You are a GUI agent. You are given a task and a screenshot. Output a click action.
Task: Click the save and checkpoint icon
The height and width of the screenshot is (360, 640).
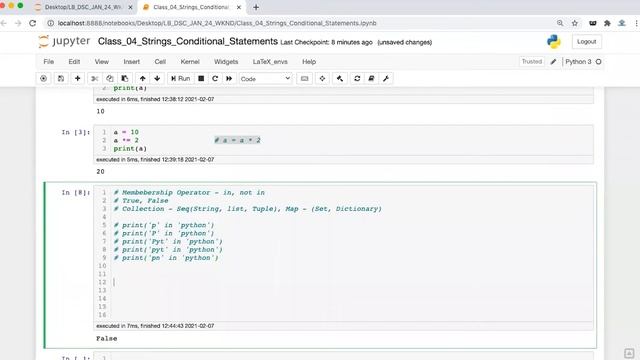click(61, 78)
